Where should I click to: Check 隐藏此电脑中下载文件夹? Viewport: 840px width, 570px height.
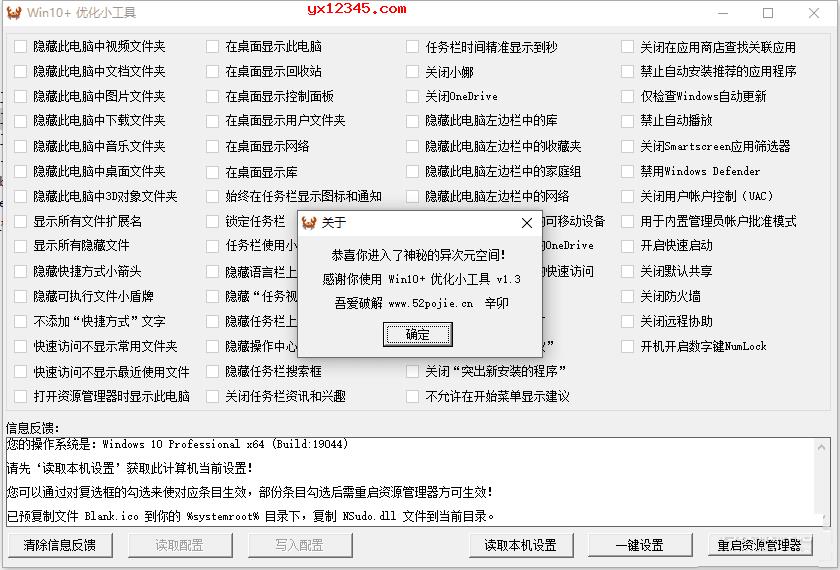click(x=20, y=121)
